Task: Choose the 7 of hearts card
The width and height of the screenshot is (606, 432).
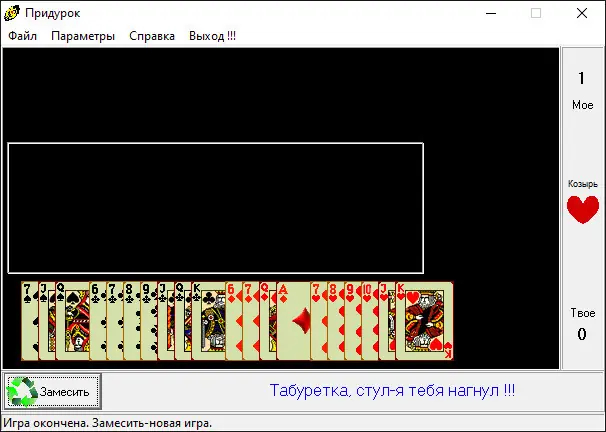Action: [x=319, y=321]
